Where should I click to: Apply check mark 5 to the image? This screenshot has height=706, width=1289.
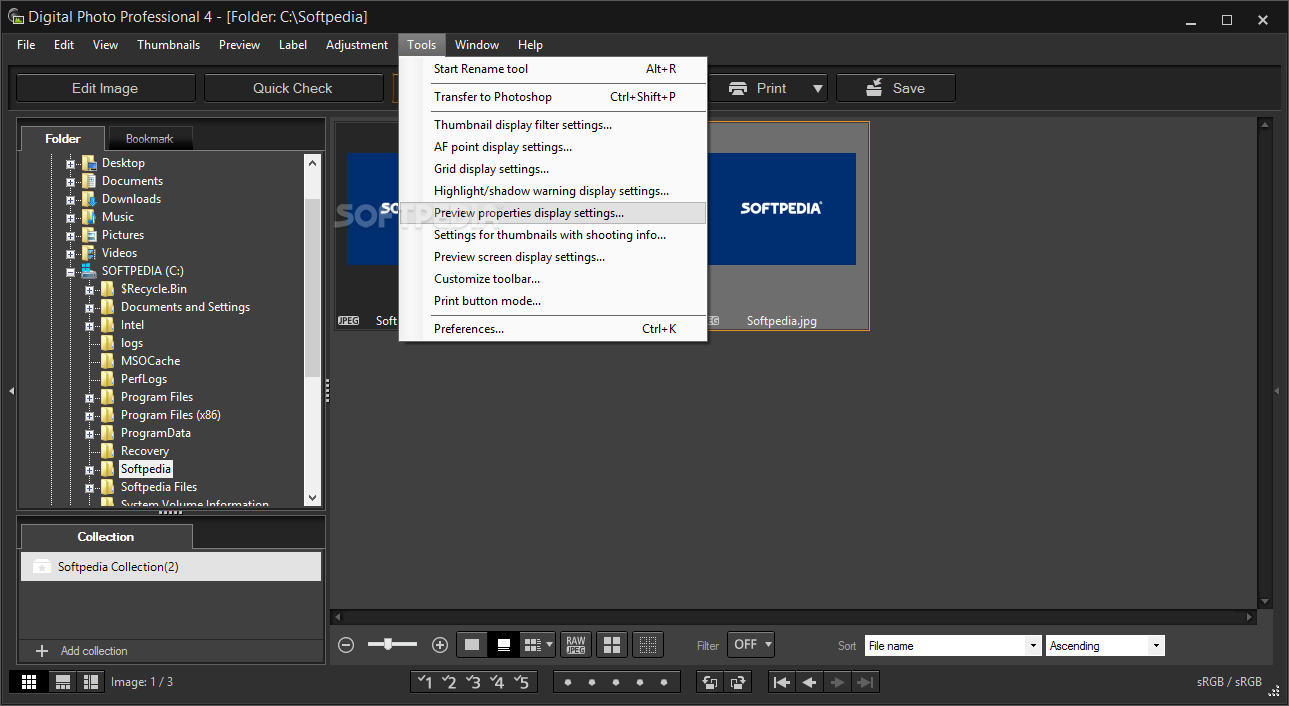pyautogui.click(x=521, y=682)
